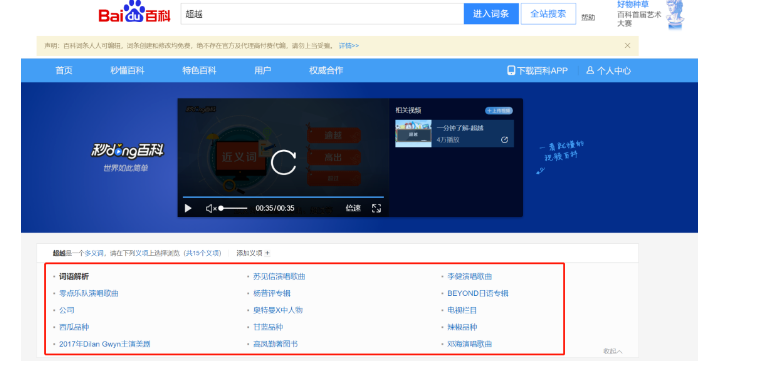Open the 杨蓉评专辑 entry
This screenshot has width=768, height=374.
(272, 293)
